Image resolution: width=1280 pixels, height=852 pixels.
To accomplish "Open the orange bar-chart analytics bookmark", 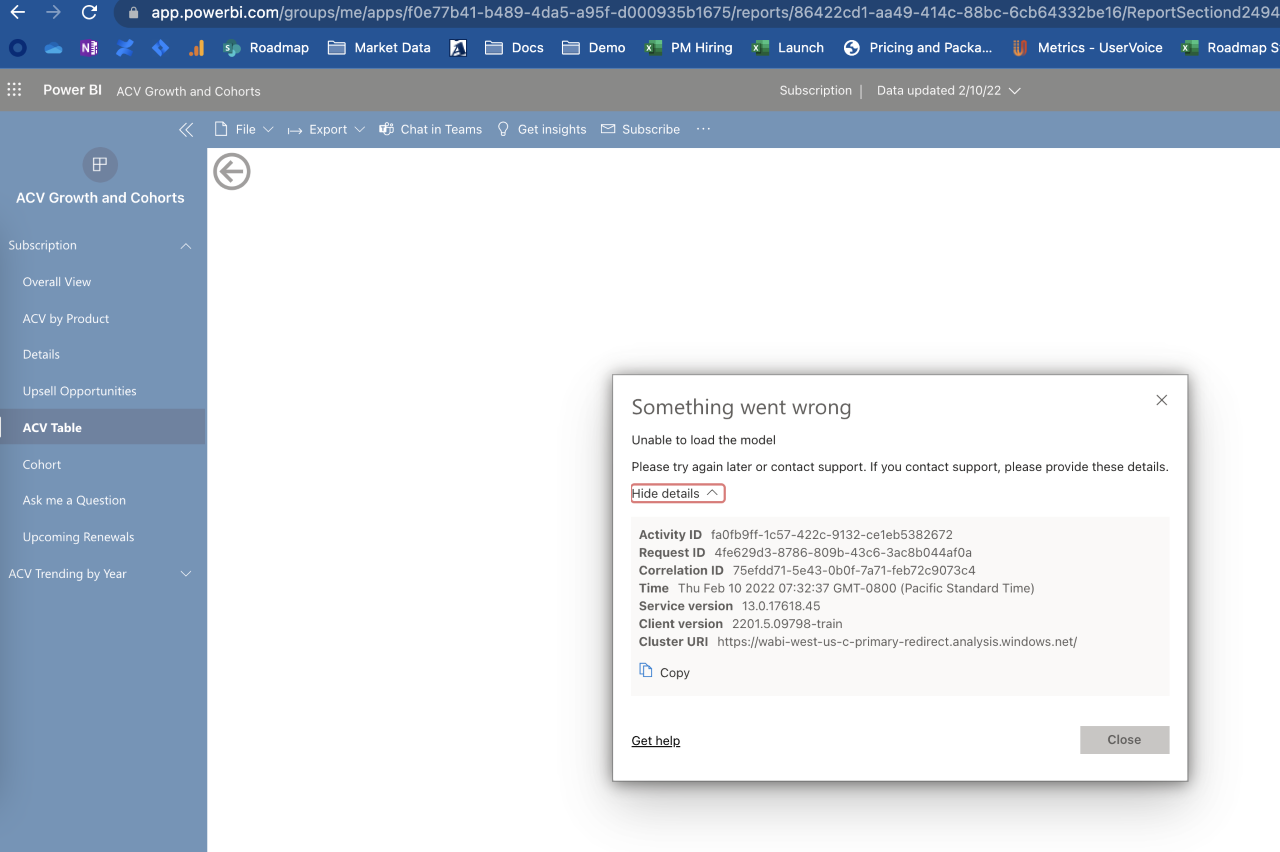I will (x=197, y=48).
